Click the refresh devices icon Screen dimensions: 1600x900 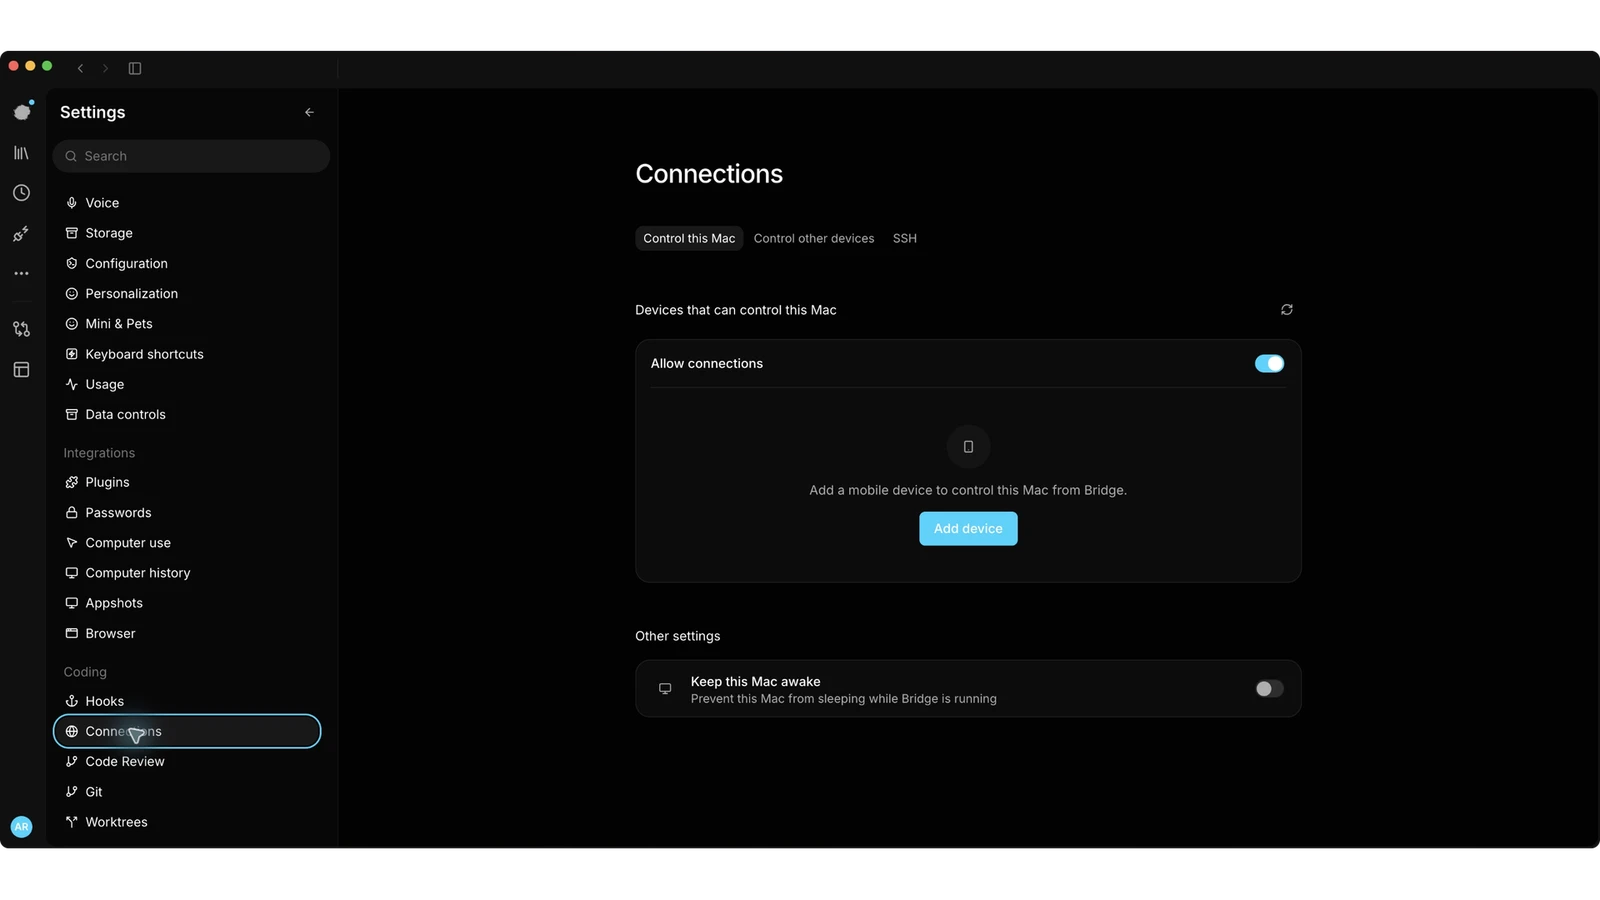coord(1287,310)
